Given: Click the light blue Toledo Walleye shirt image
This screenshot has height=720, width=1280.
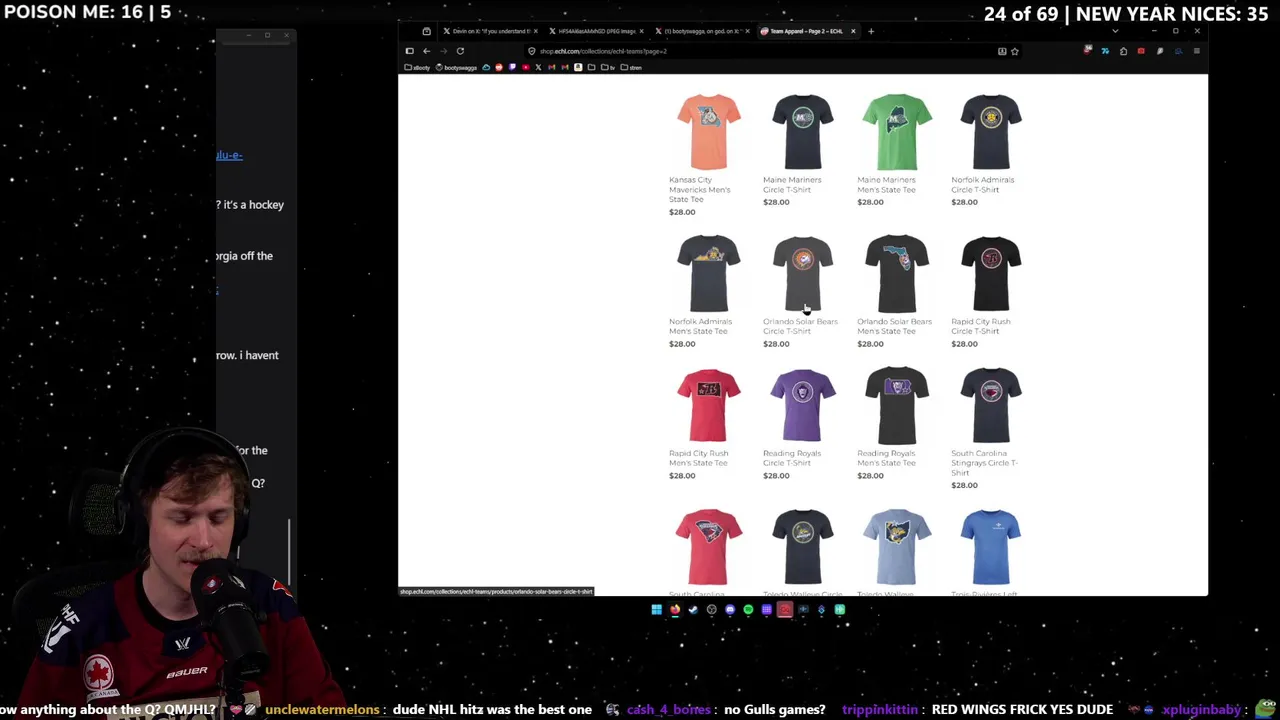Looking at the screenshot, I should coord(897,547).
